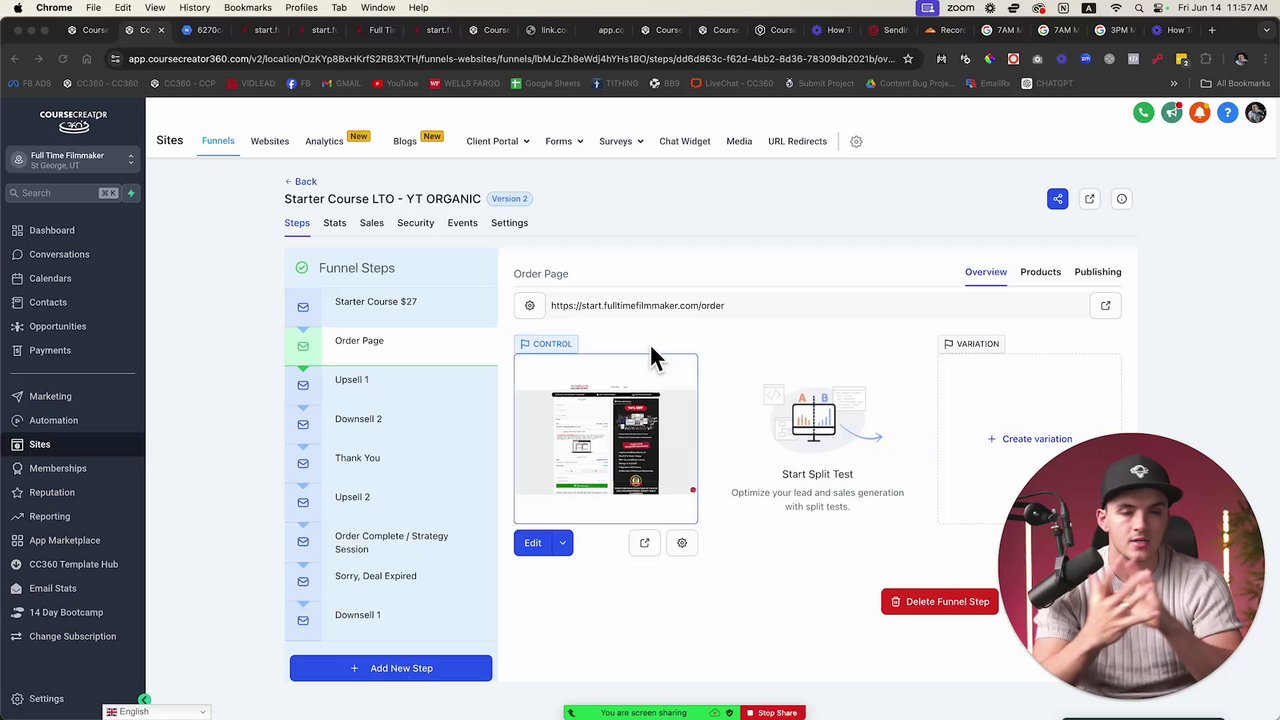
Task: Click the control page thumbnail preview
Action: 606,439
